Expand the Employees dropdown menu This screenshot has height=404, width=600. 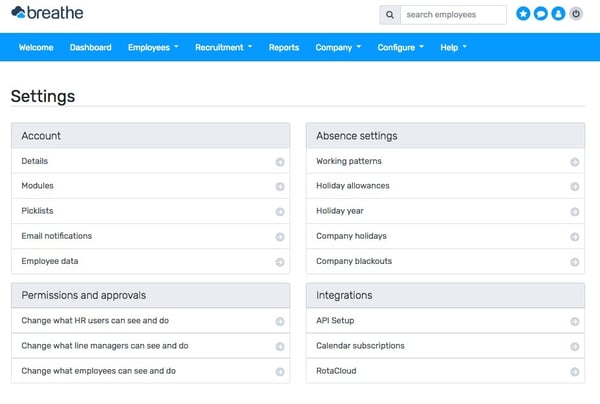pyautogui.click(x=153, y=47)
